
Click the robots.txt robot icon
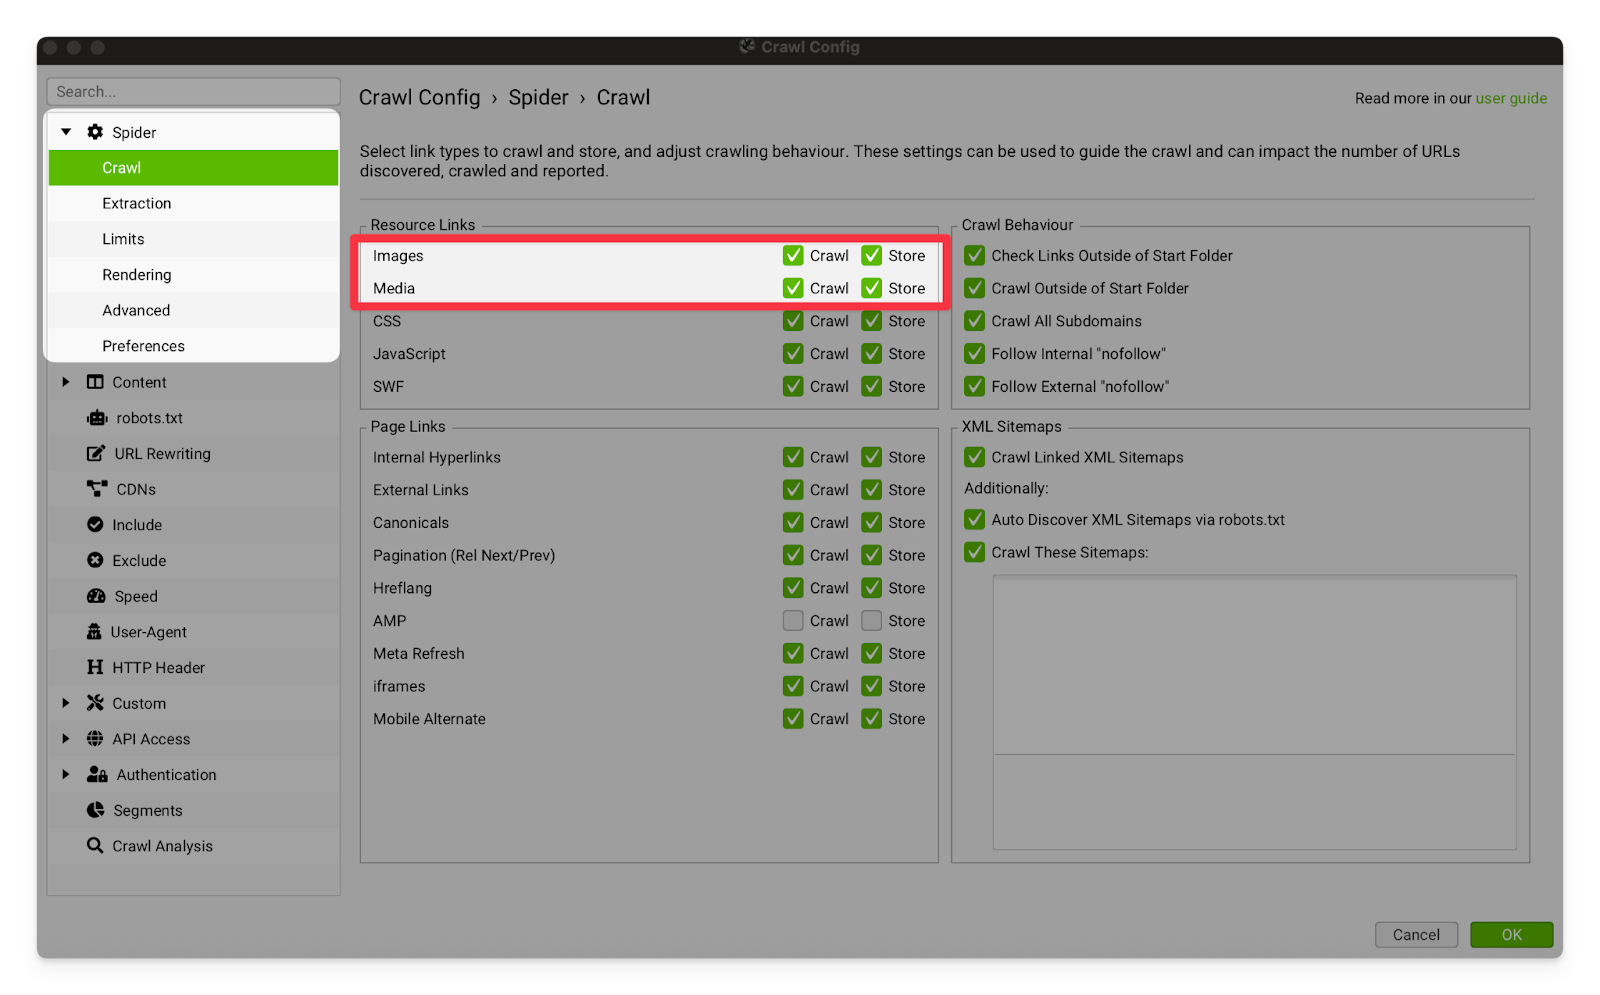[x=97, y=418]
